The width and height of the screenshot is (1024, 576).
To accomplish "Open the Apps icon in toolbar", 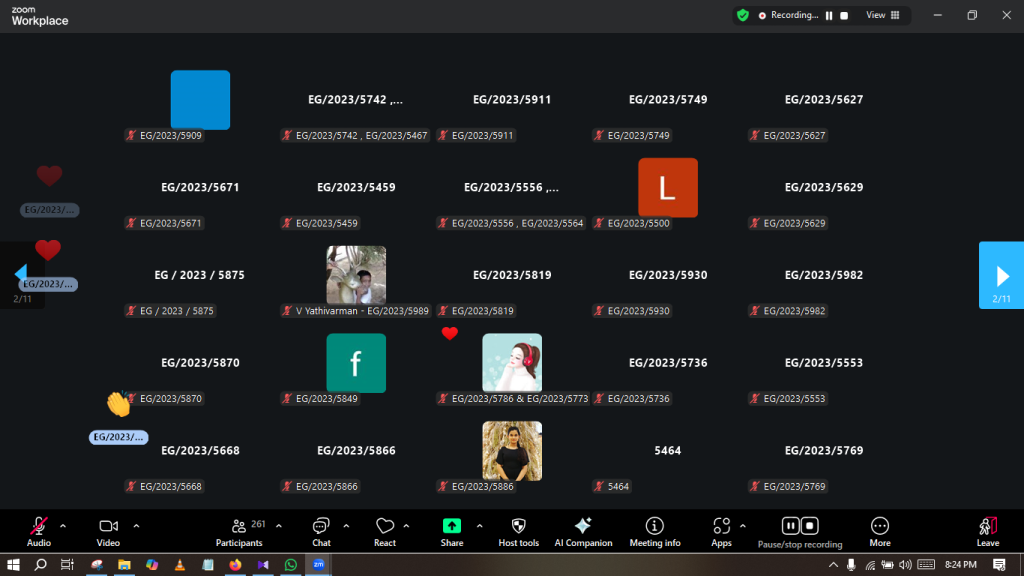I will click(721, 526).
